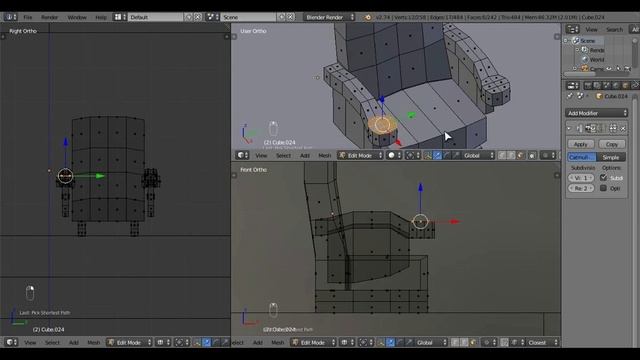The height and width of the screenshot is (360, 640).
Task: Adjust View subdivisions slider field
Action: click(x=581, y=178)
